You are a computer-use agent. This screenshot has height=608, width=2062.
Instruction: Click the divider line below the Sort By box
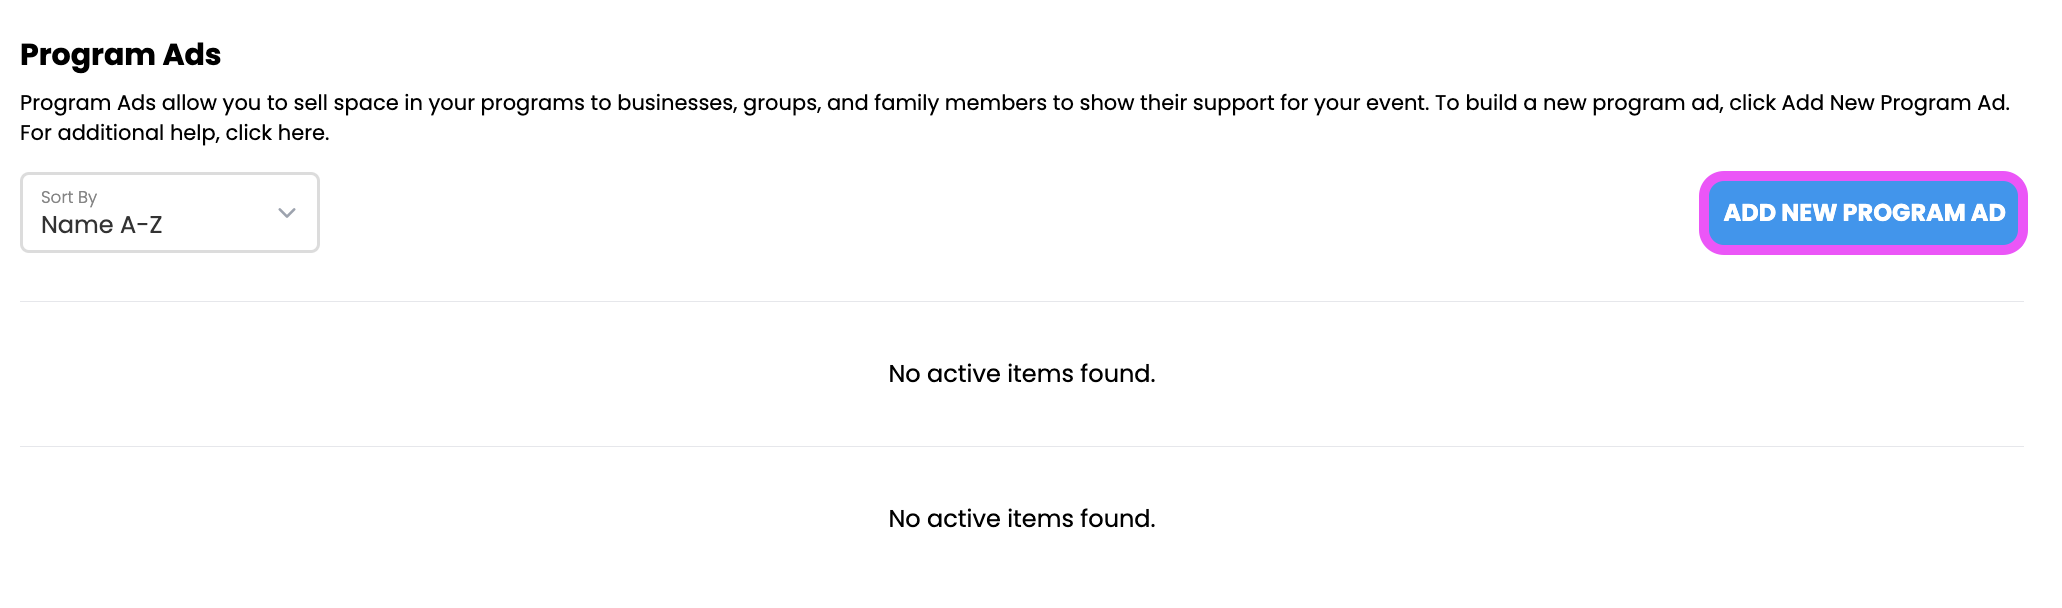point(1021,301)
